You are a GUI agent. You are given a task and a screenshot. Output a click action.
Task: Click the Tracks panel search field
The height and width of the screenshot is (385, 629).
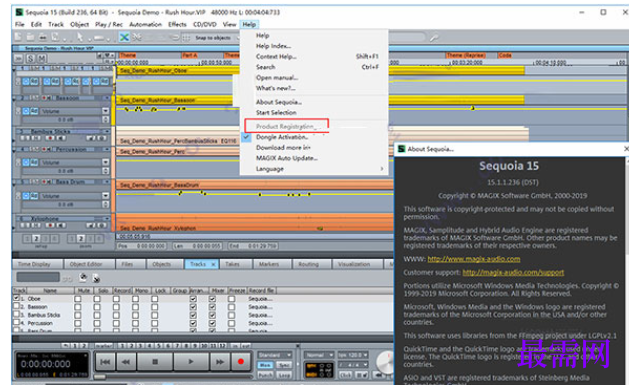click(x=38, y=277)
